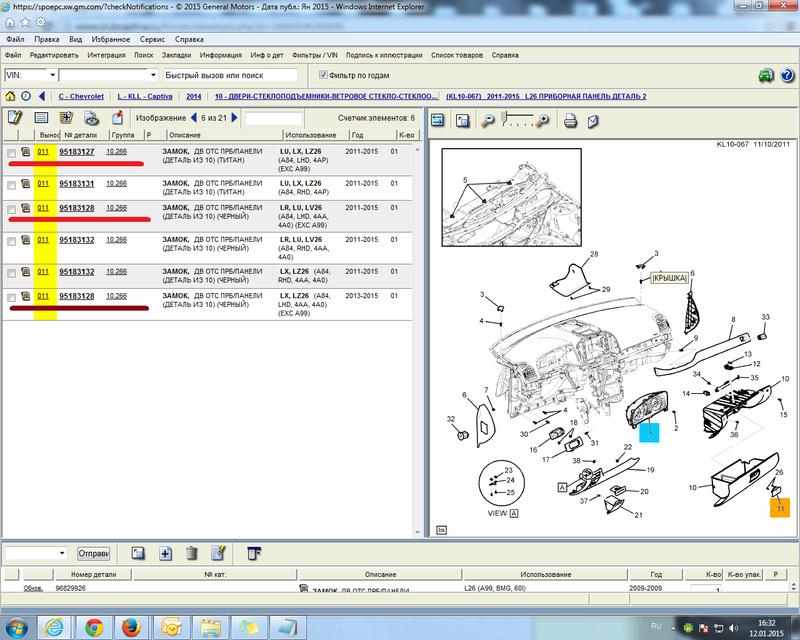Tick the 2013-2015 row checkbox for 95183128
The image size is (800, 640).
pos(11,298)
